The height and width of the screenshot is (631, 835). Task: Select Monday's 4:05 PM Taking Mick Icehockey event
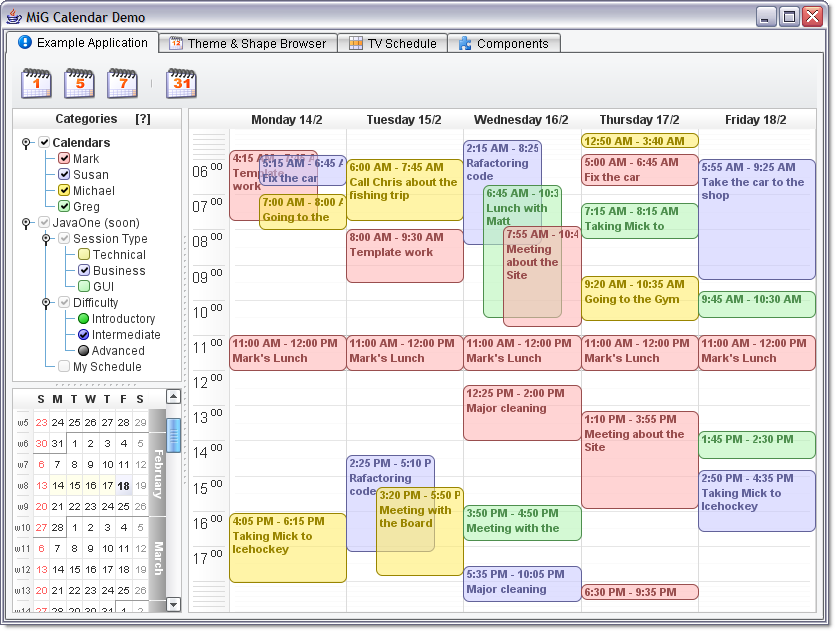(288, 548)
